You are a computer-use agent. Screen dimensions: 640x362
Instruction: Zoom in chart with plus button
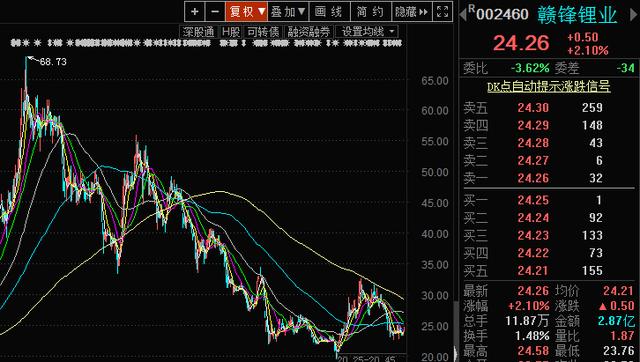(x=195, y=11)
